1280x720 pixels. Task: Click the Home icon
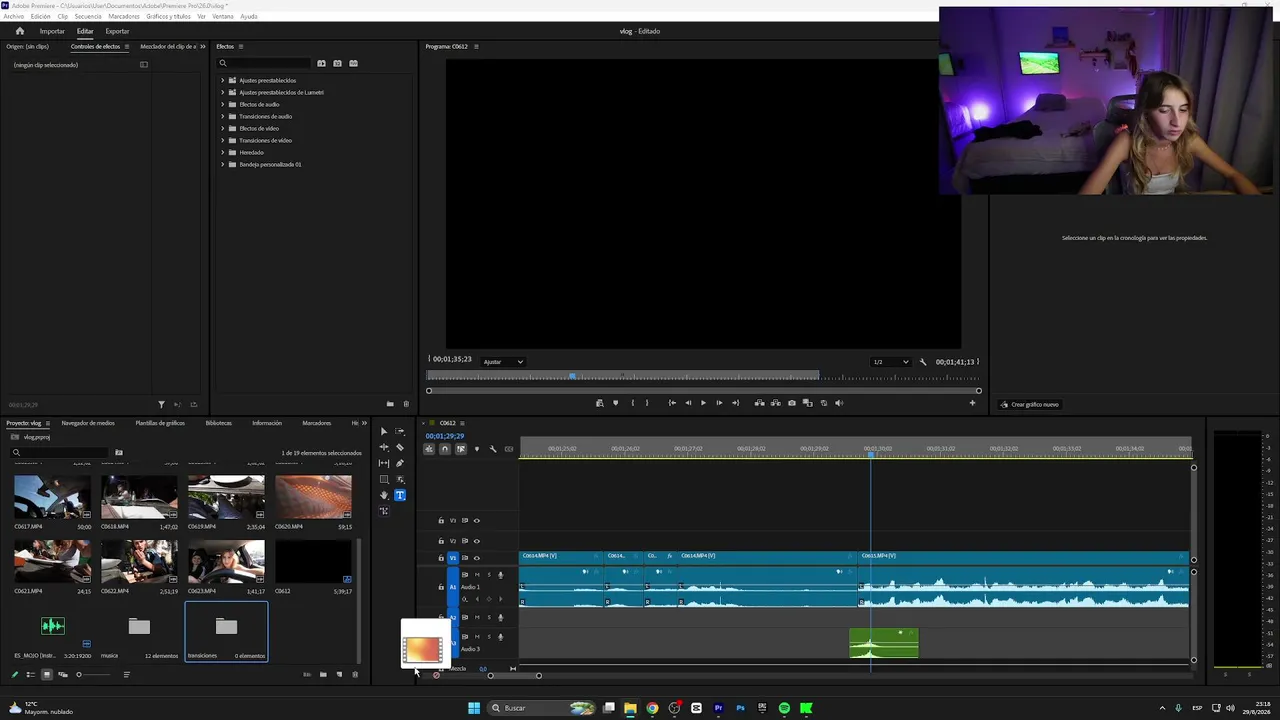click(19, 31)
